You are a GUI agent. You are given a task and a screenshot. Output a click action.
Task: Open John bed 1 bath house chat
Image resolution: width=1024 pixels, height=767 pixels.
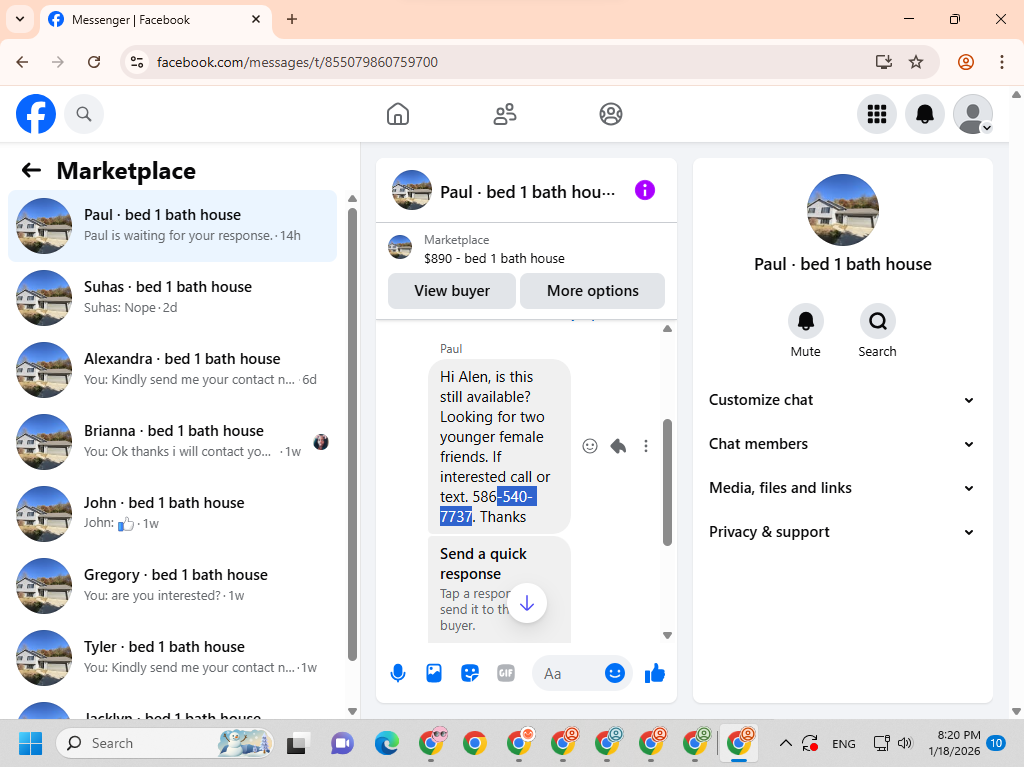tap(172, 514)
